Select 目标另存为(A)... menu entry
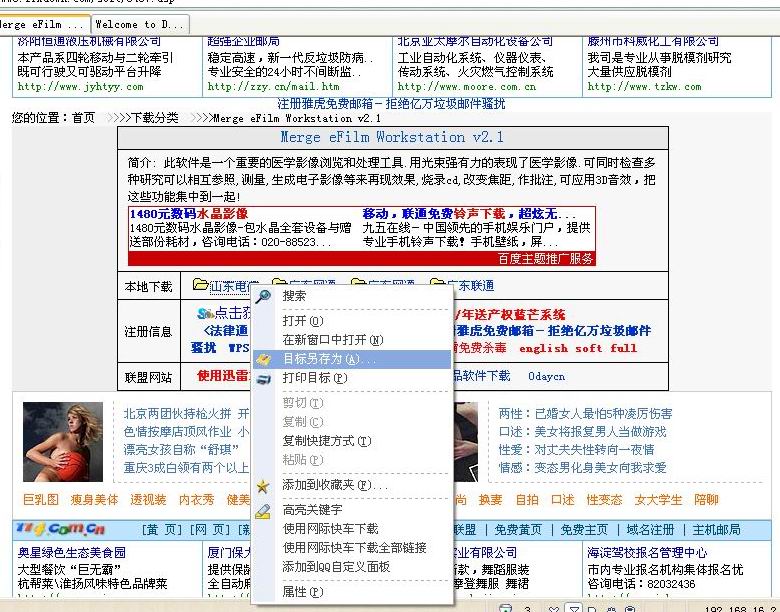This screenshot has height=612, width=780. point(352,359)
